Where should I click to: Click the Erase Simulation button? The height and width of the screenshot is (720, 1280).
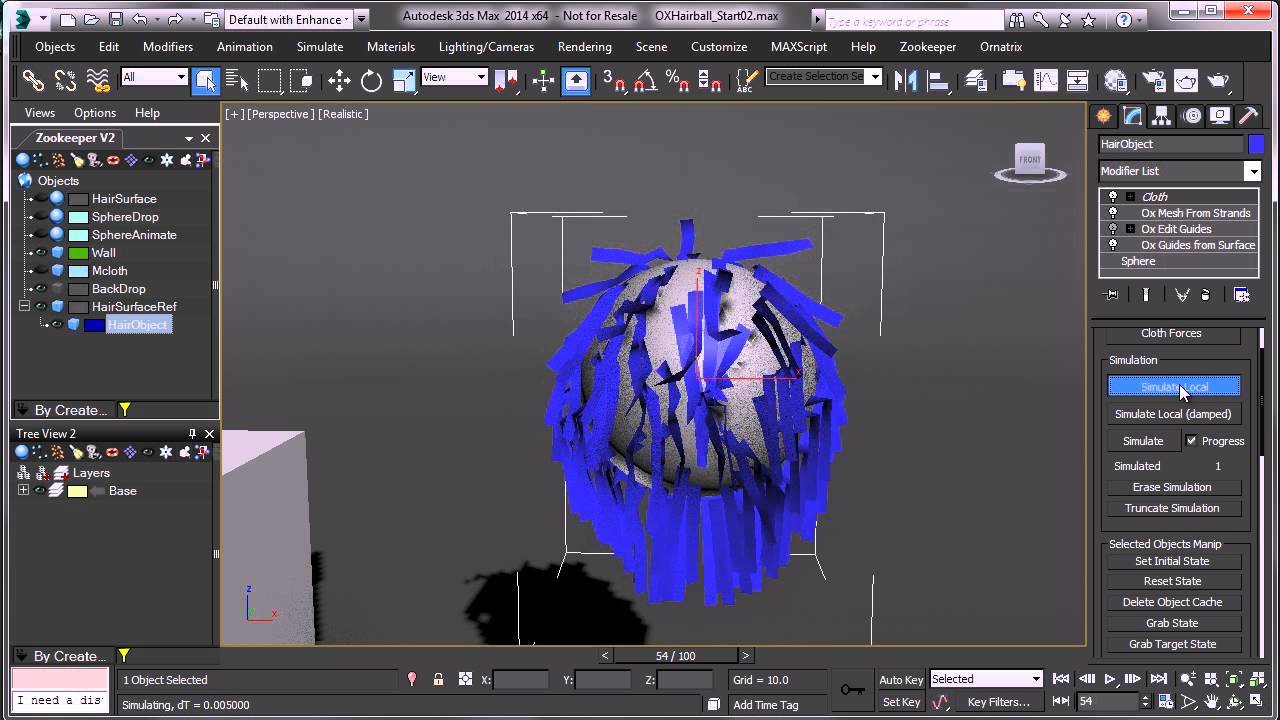[x=1173, y=487]
